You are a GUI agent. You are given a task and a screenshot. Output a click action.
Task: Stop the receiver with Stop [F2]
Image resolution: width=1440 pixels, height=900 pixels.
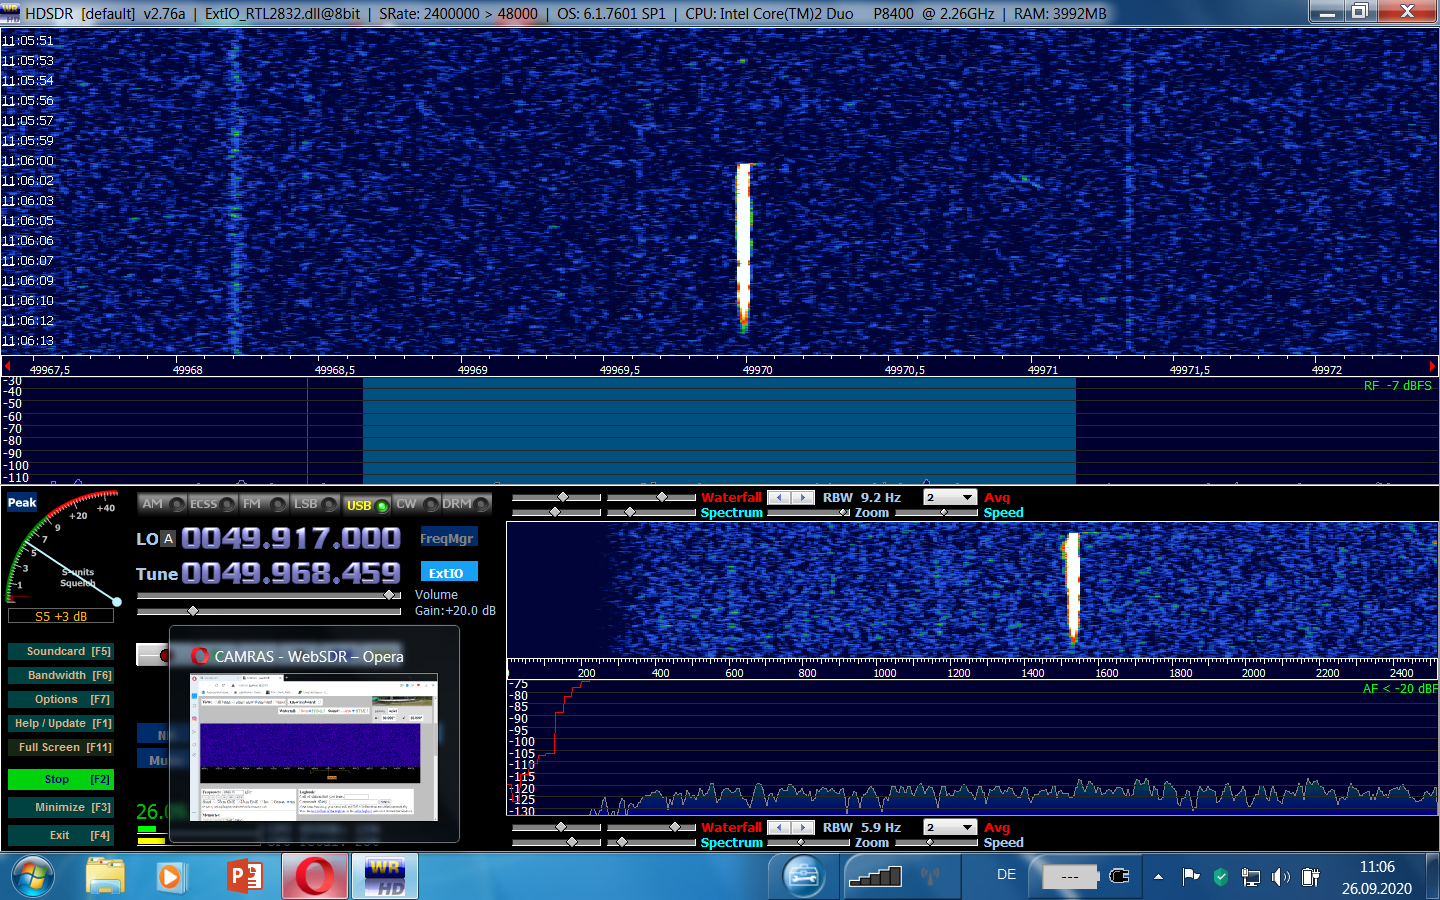(x=60, y=779)
